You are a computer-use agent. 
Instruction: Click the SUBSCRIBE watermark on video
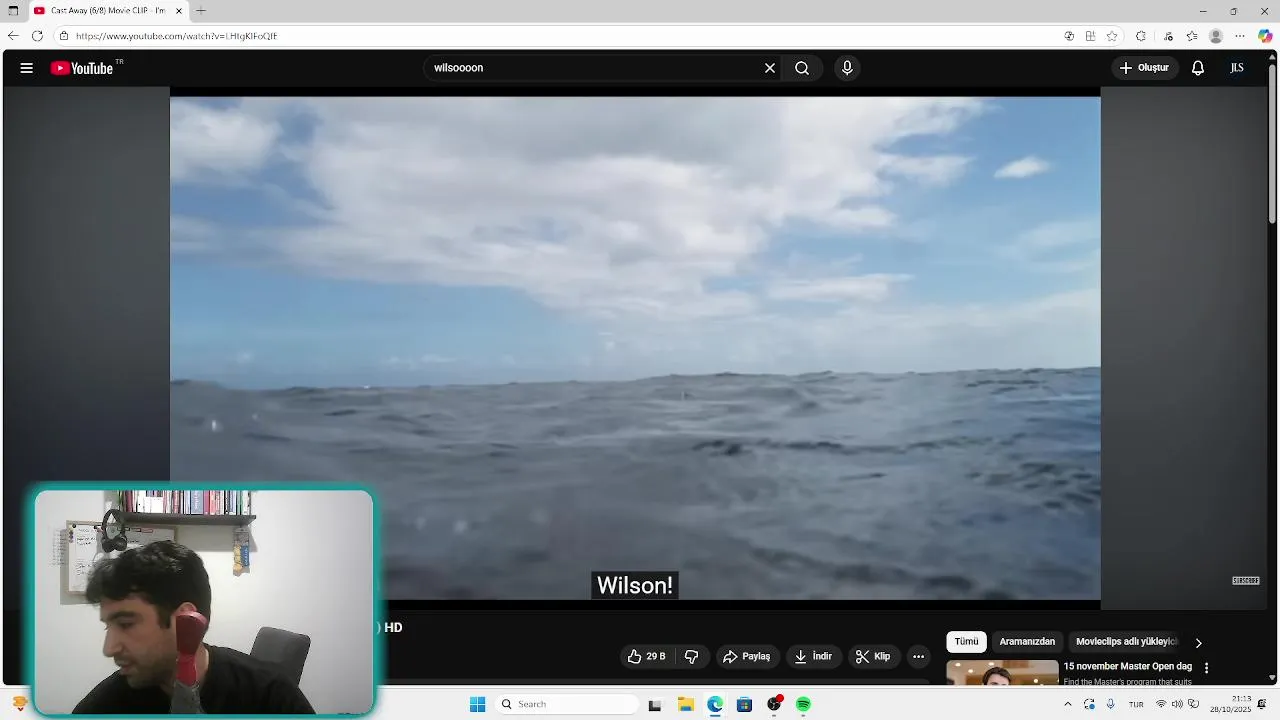tap(1245, 581)
